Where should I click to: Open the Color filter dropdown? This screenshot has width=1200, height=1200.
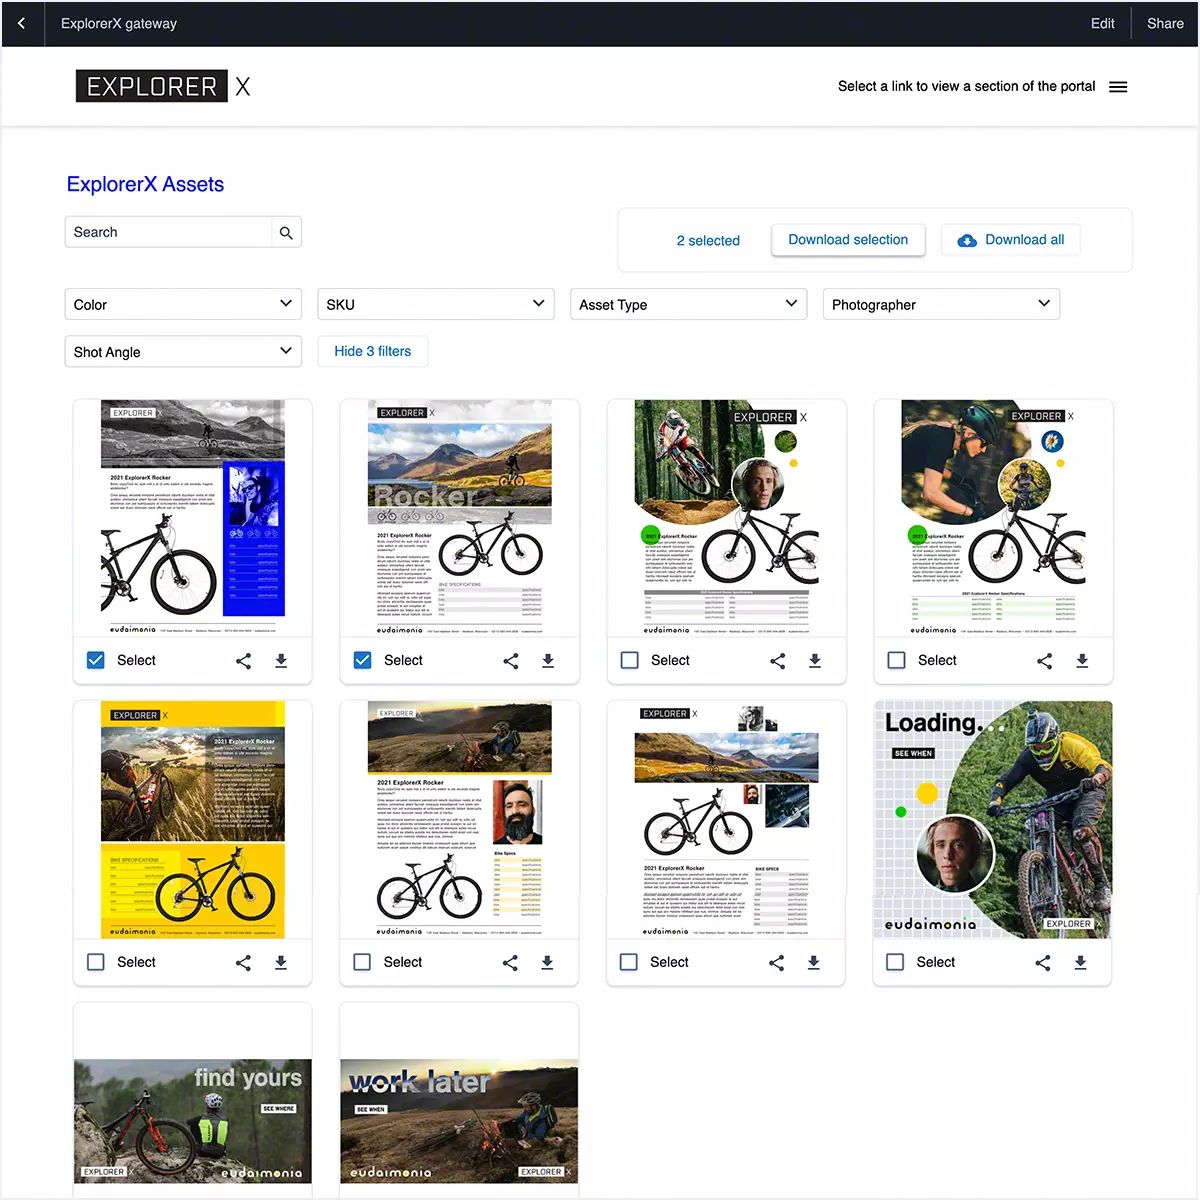(183, 303)
